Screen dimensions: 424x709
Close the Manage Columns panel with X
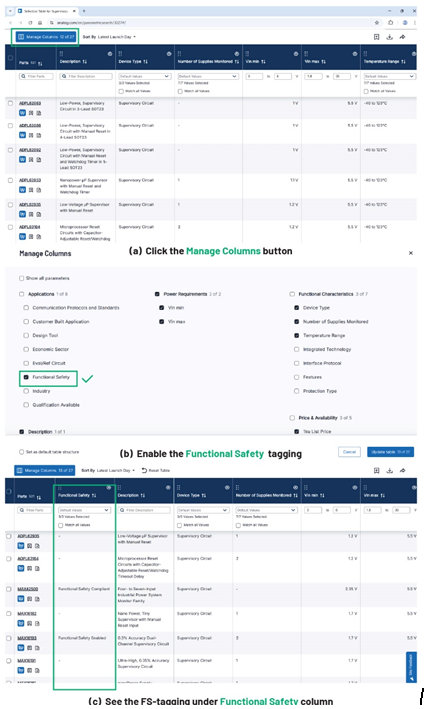(x=410, y=253)
